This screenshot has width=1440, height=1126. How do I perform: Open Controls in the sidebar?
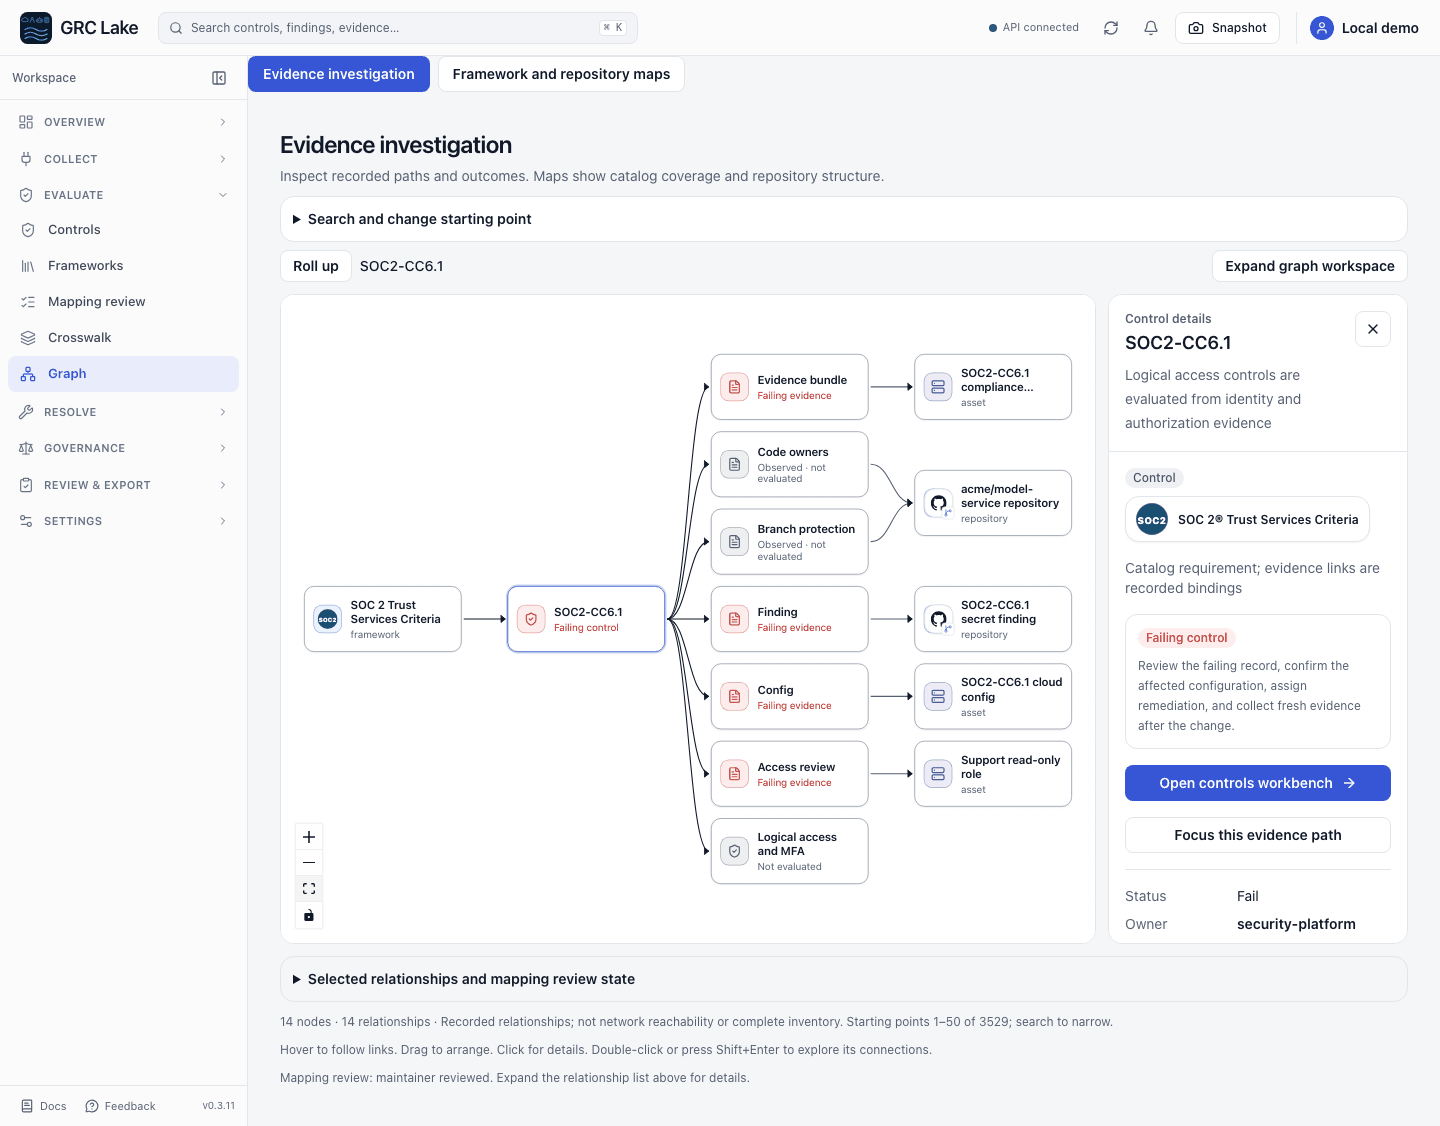[x=123, y=230]
